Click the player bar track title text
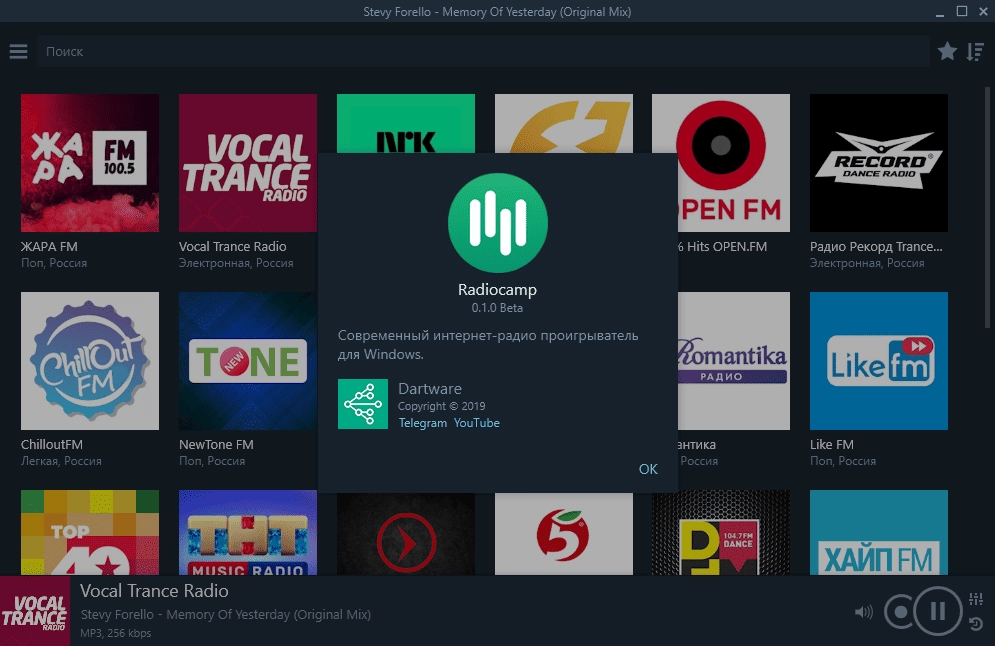The image size is (995, 646). [x=226, y=614]
